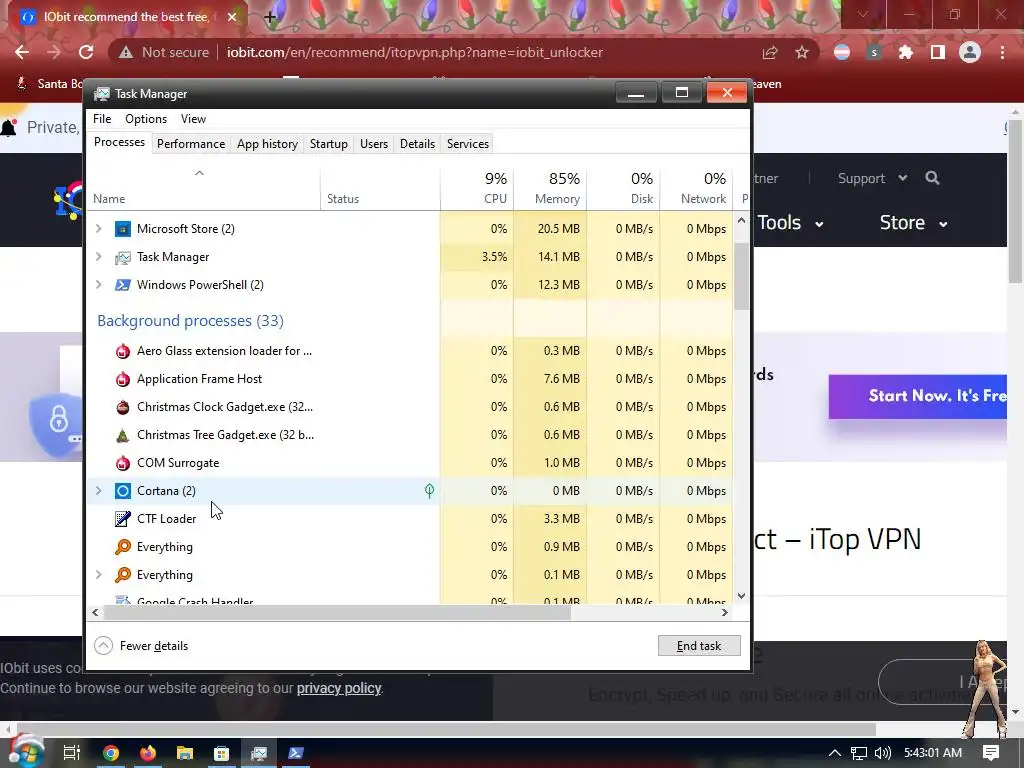Screen dimensions: 1024x768
Task: Switch to the Users tab
Action: [374, 144]
